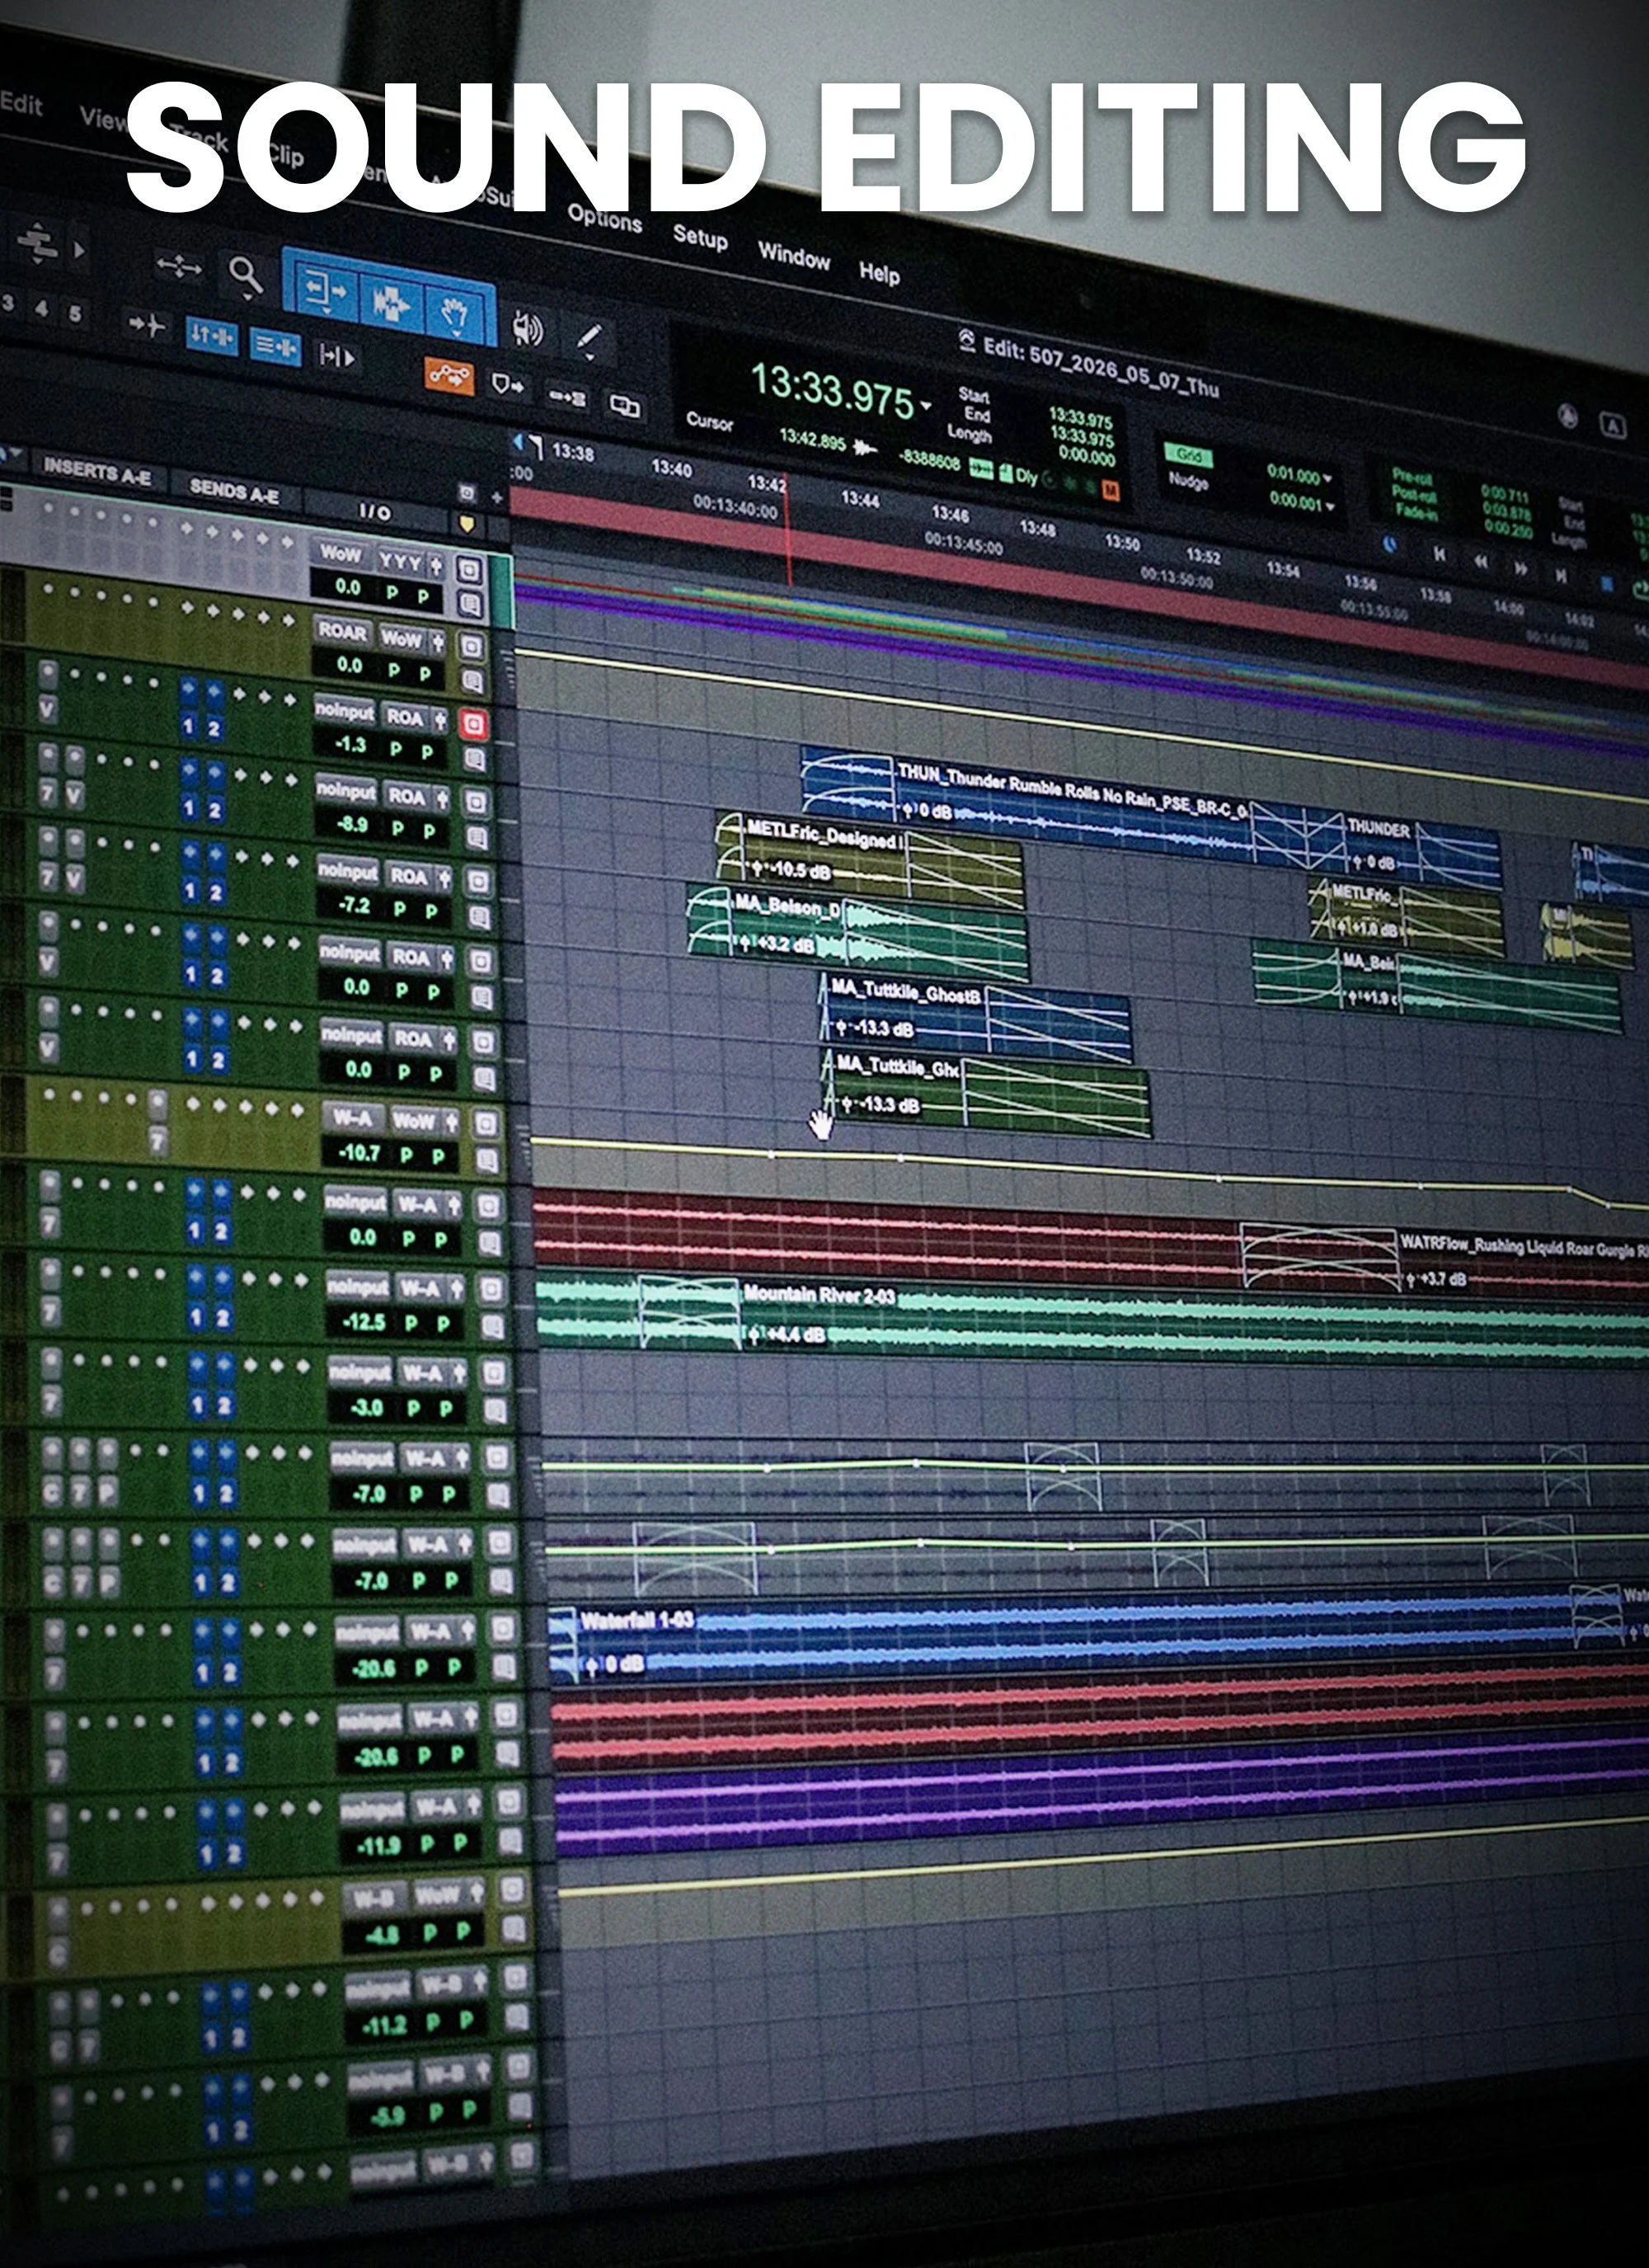Toggle the V button on -1.3 track
Screen dimensions: 1649x2268
[x=47, y=709]
